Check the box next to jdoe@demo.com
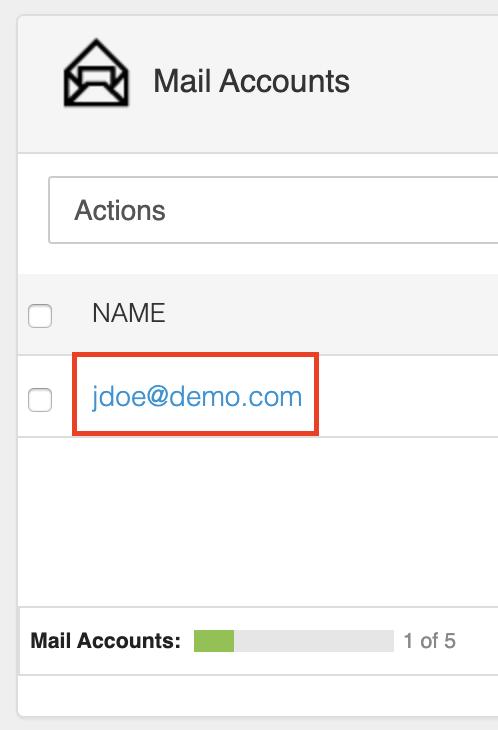 tap(40, 400)
